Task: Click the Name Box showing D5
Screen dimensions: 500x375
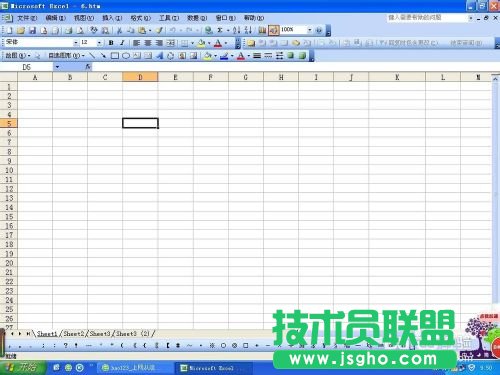Action: click(x=27, y=67)
